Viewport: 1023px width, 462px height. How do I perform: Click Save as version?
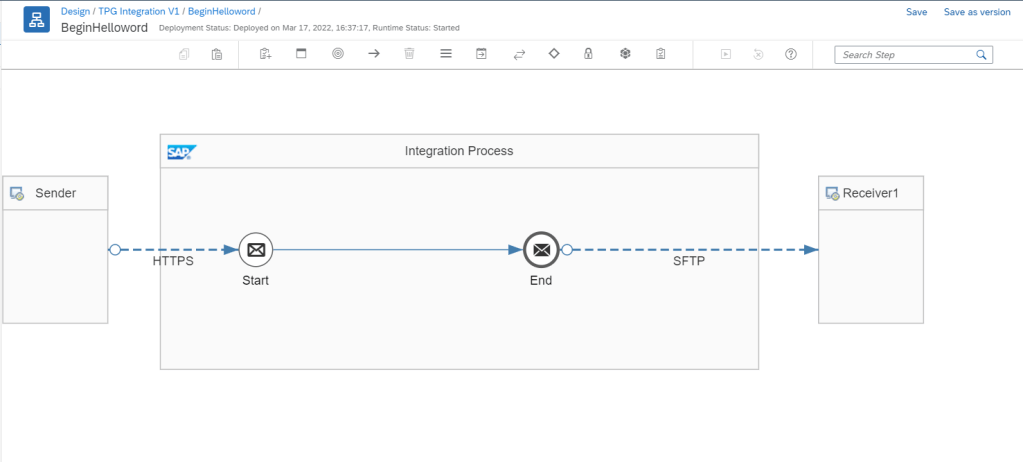[x=976, y=12]
